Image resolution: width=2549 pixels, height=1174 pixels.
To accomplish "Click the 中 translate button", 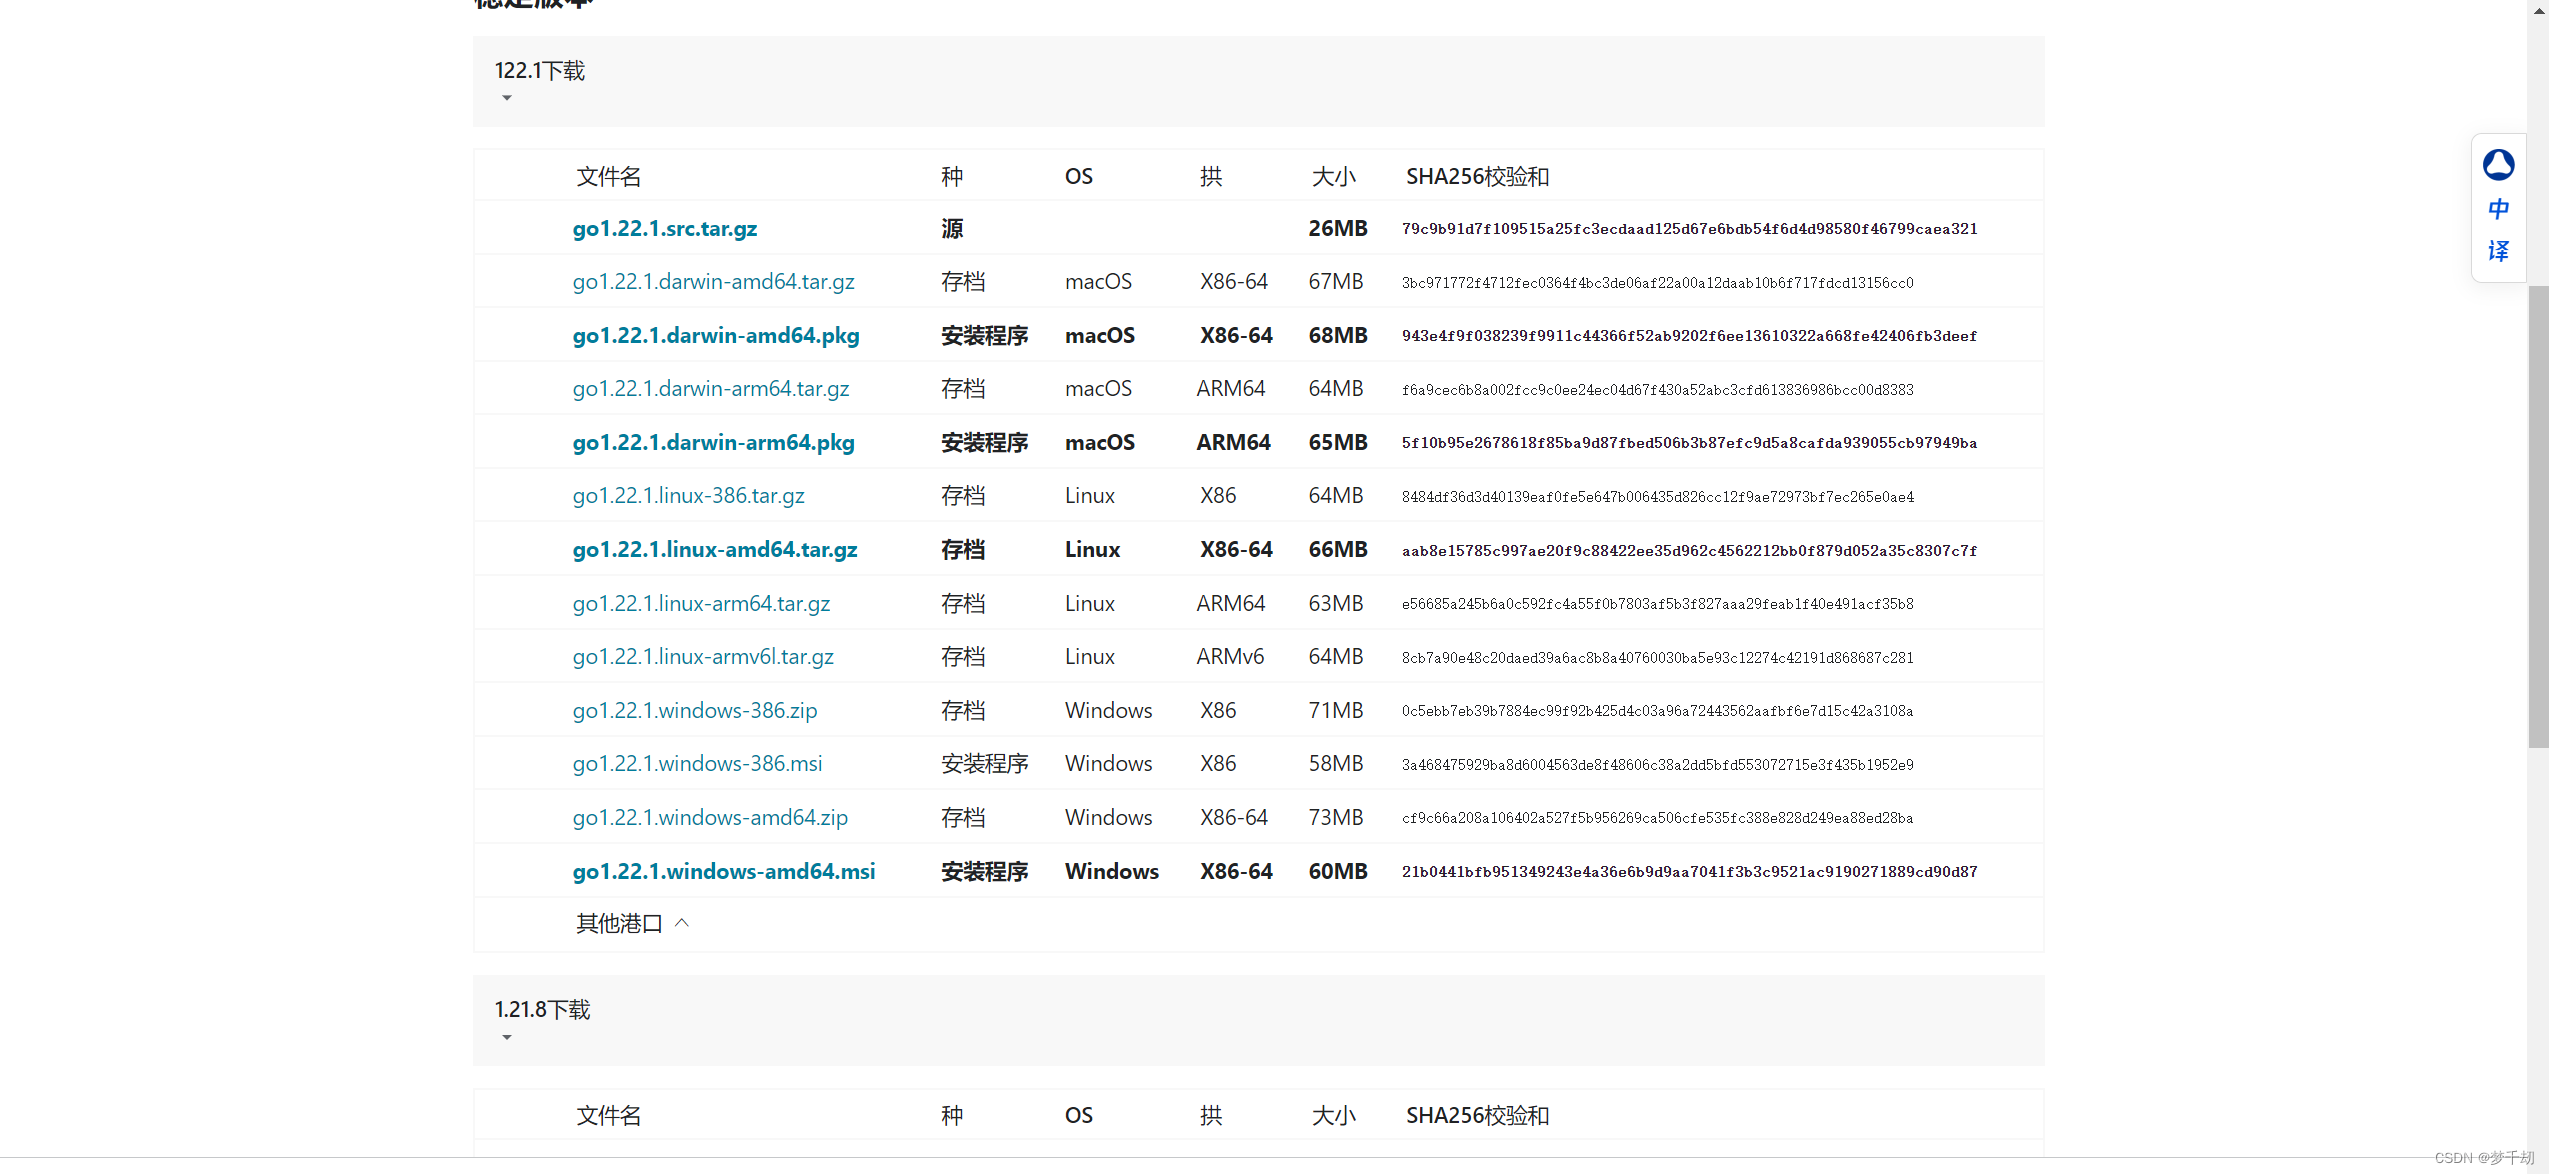I will pyautogui.click(x=2497, y=209).
